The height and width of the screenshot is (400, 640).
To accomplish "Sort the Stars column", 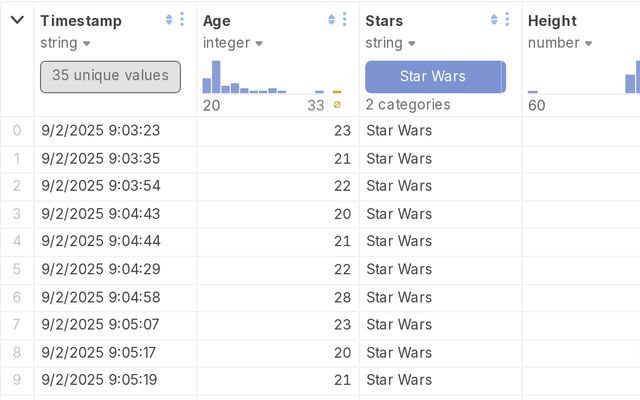I will tap(494, 20).
